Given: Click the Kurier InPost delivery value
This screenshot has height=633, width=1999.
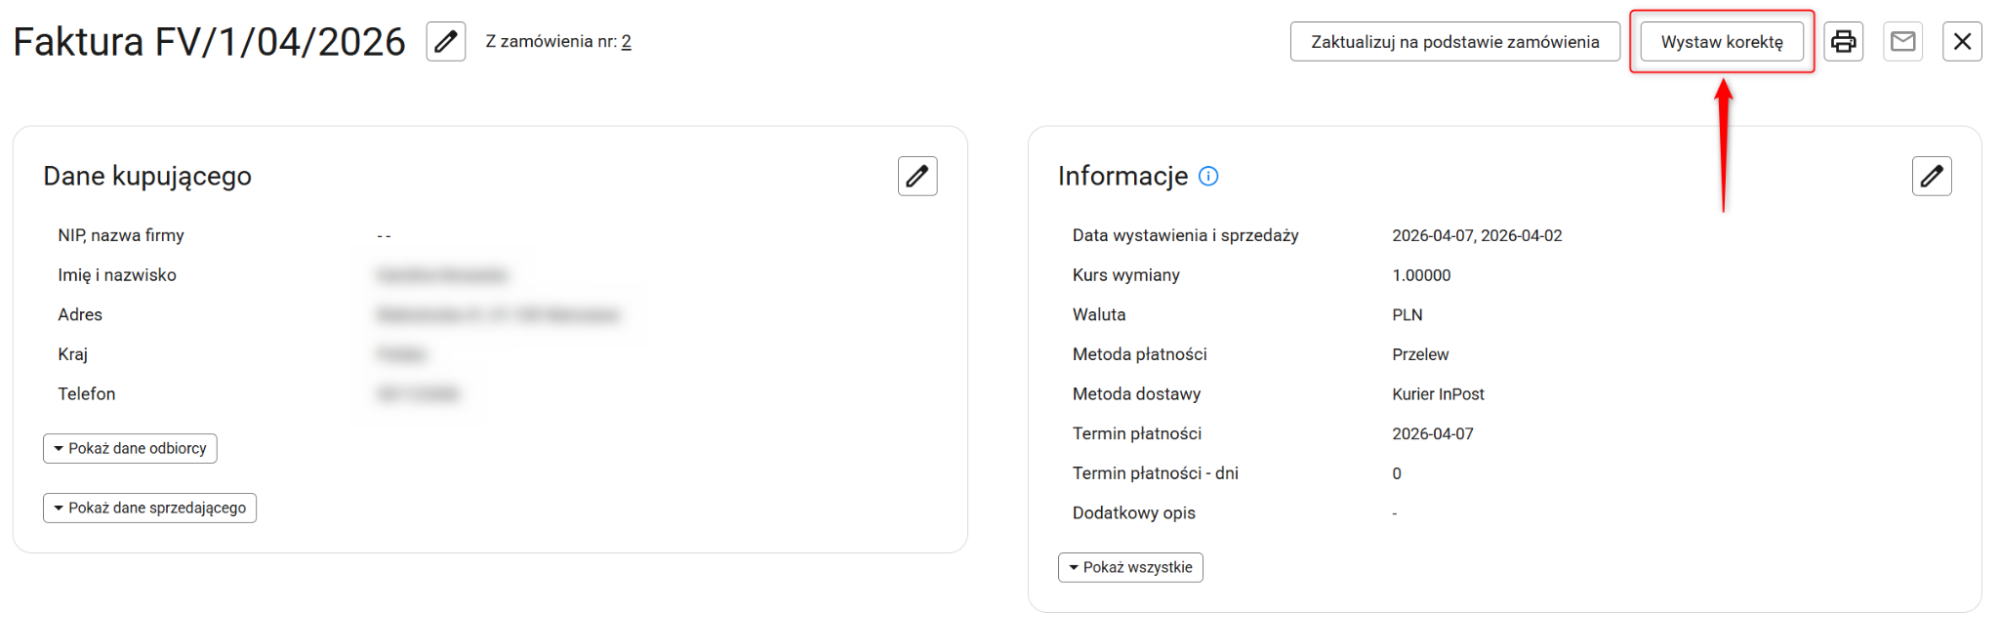Looking at the screenshot, I should click(1438, 394).
